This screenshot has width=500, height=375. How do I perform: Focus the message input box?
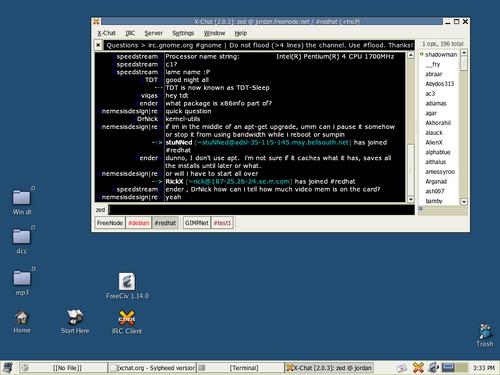[262, 210]
